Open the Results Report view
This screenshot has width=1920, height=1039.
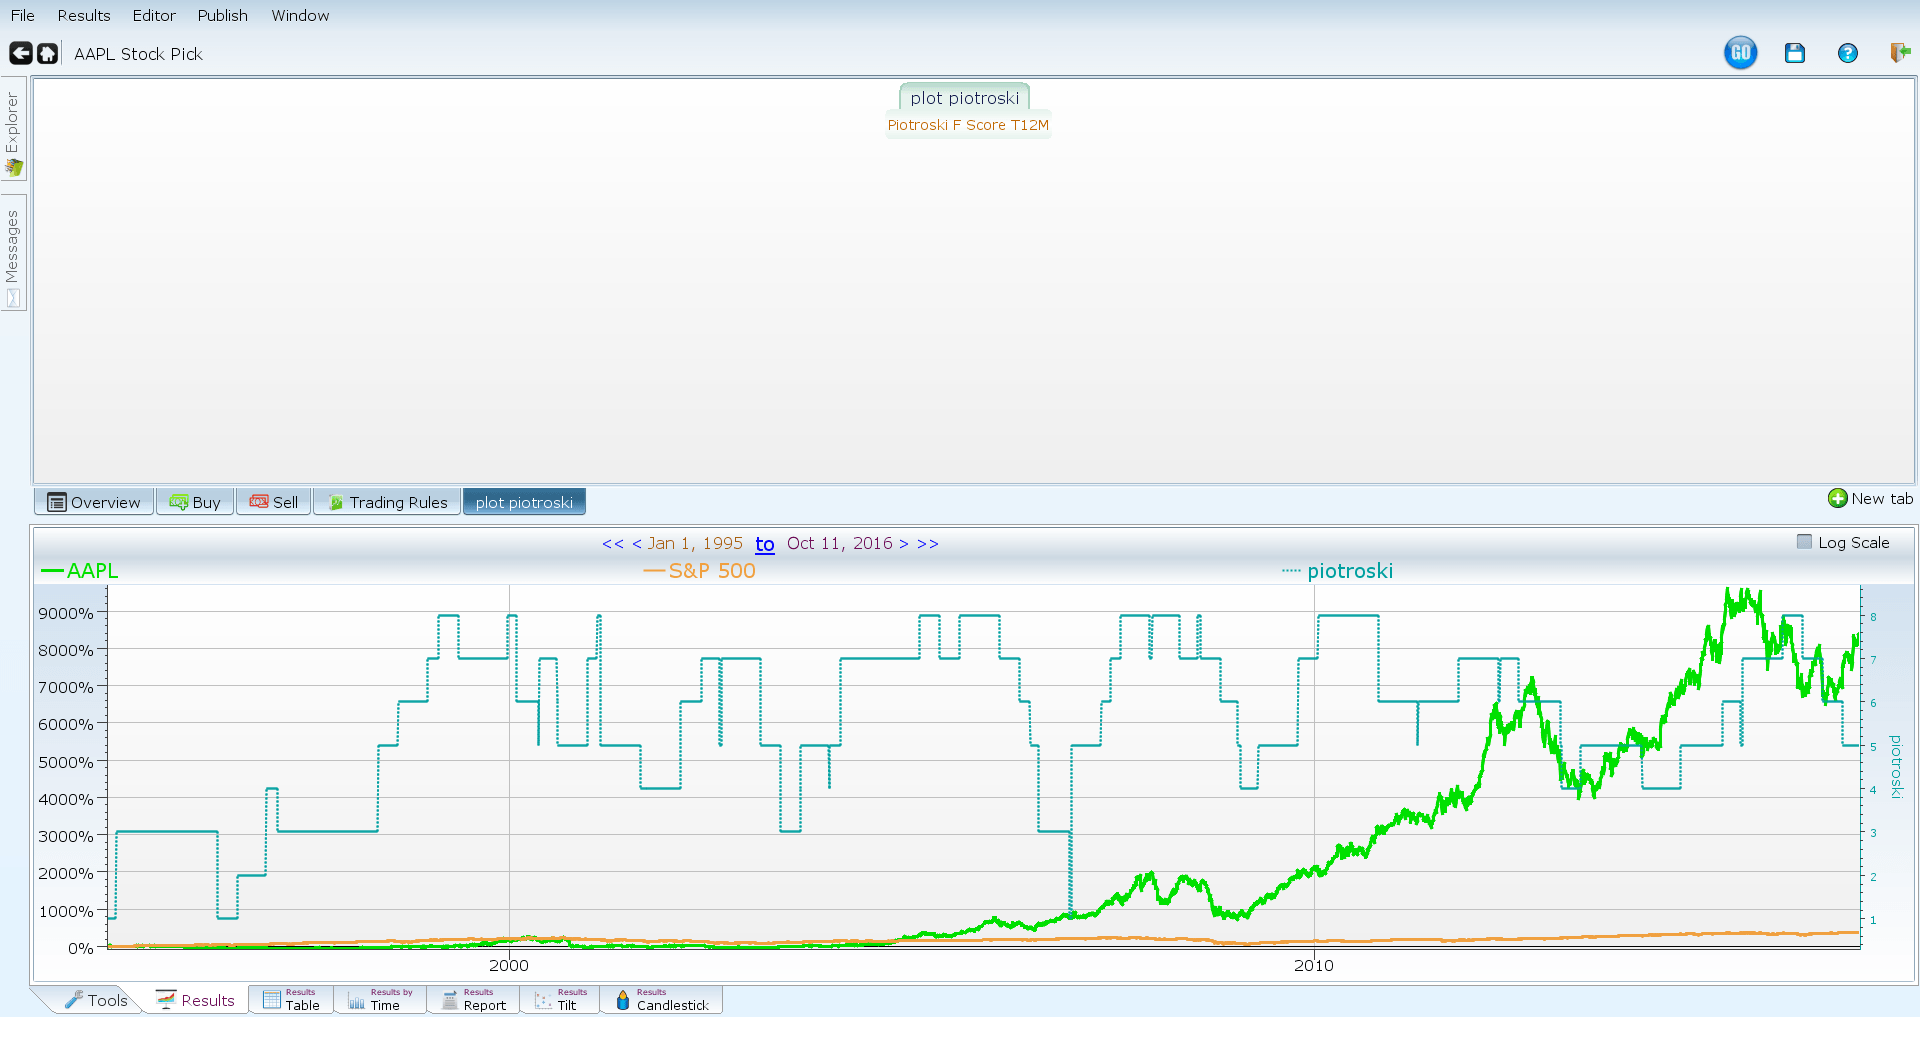473,1000
